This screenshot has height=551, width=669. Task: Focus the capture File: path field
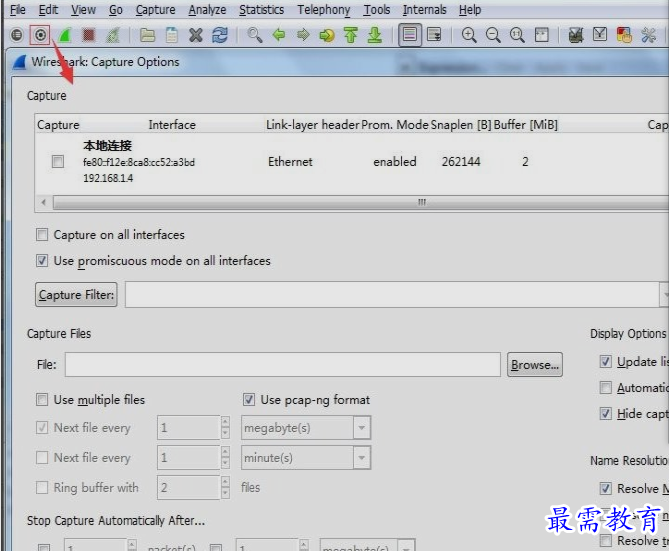pyautogui.click(x=282, y=364)
